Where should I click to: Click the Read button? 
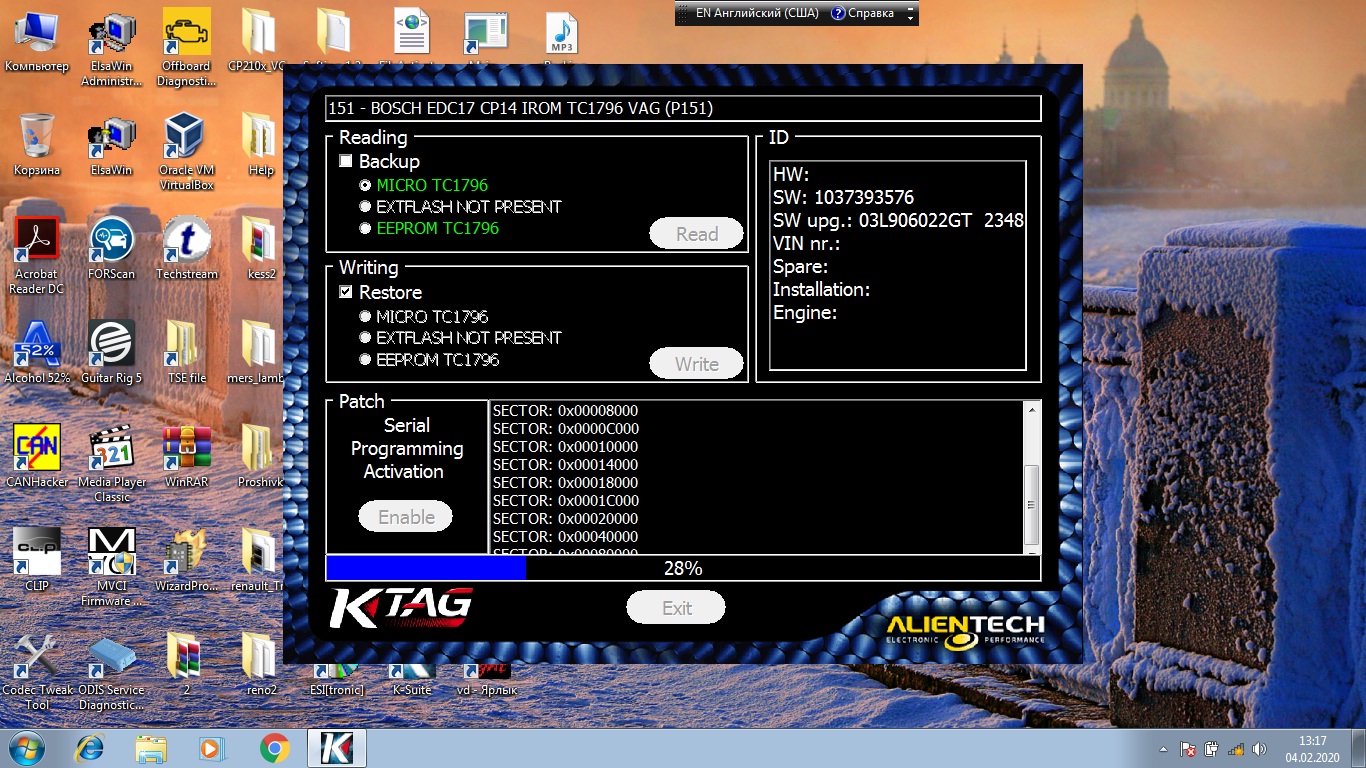pyautogui.click(x=697, y=234)
